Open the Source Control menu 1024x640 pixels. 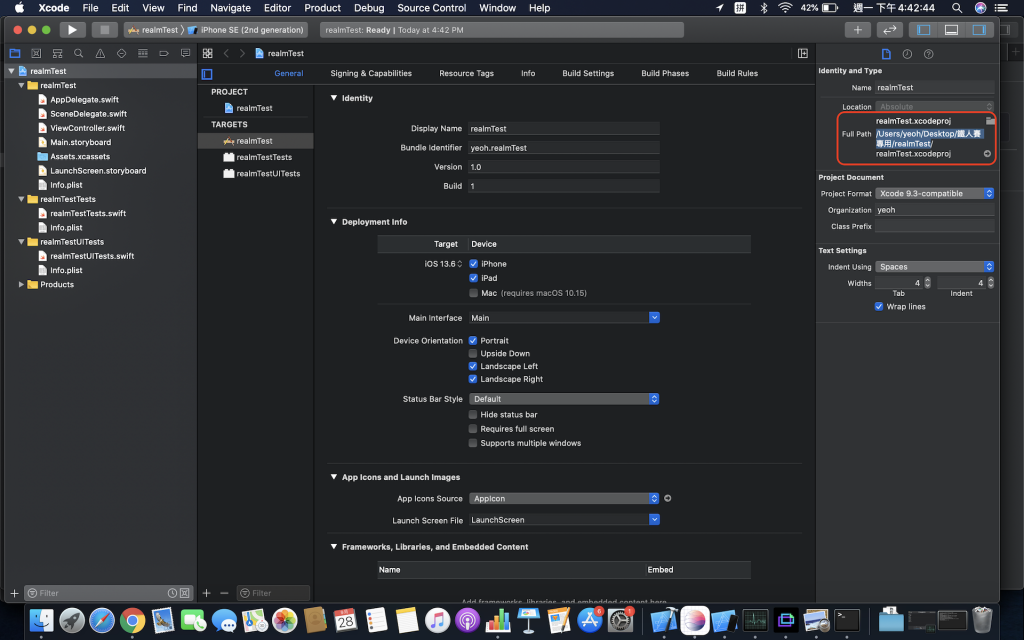pyautogui.click(x=432, y=8)
